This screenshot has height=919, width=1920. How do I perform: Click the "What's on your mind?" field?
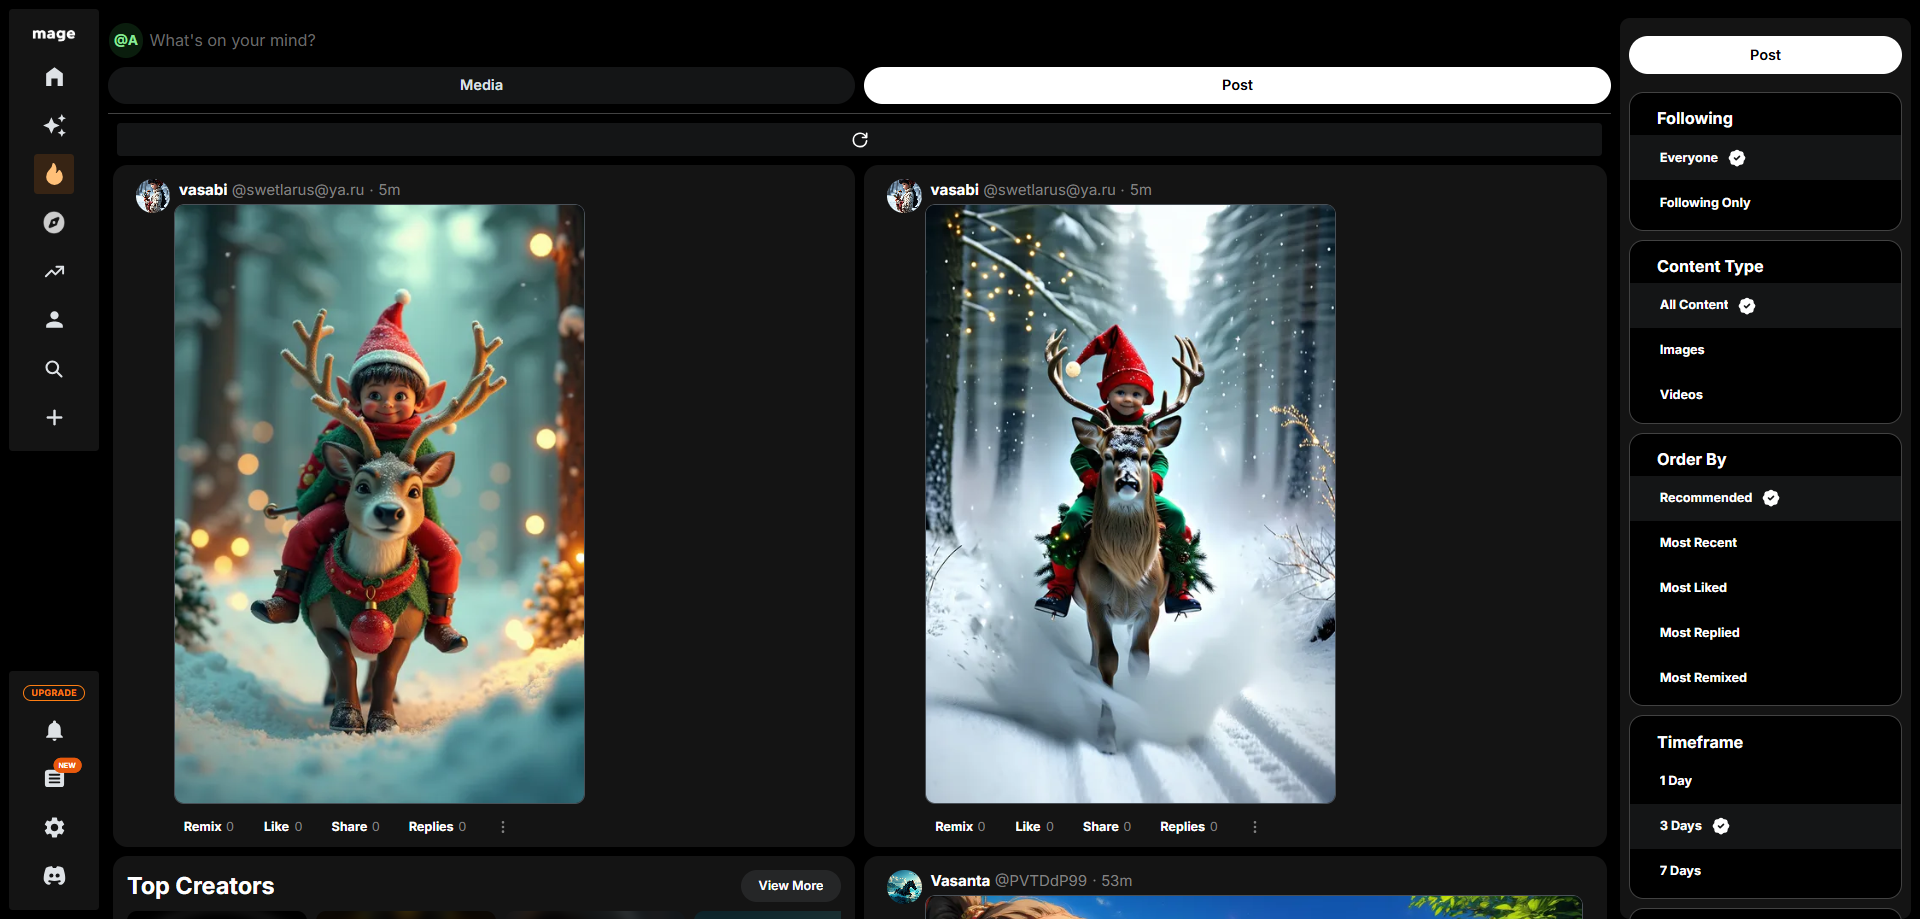click(x=232, y=41)
